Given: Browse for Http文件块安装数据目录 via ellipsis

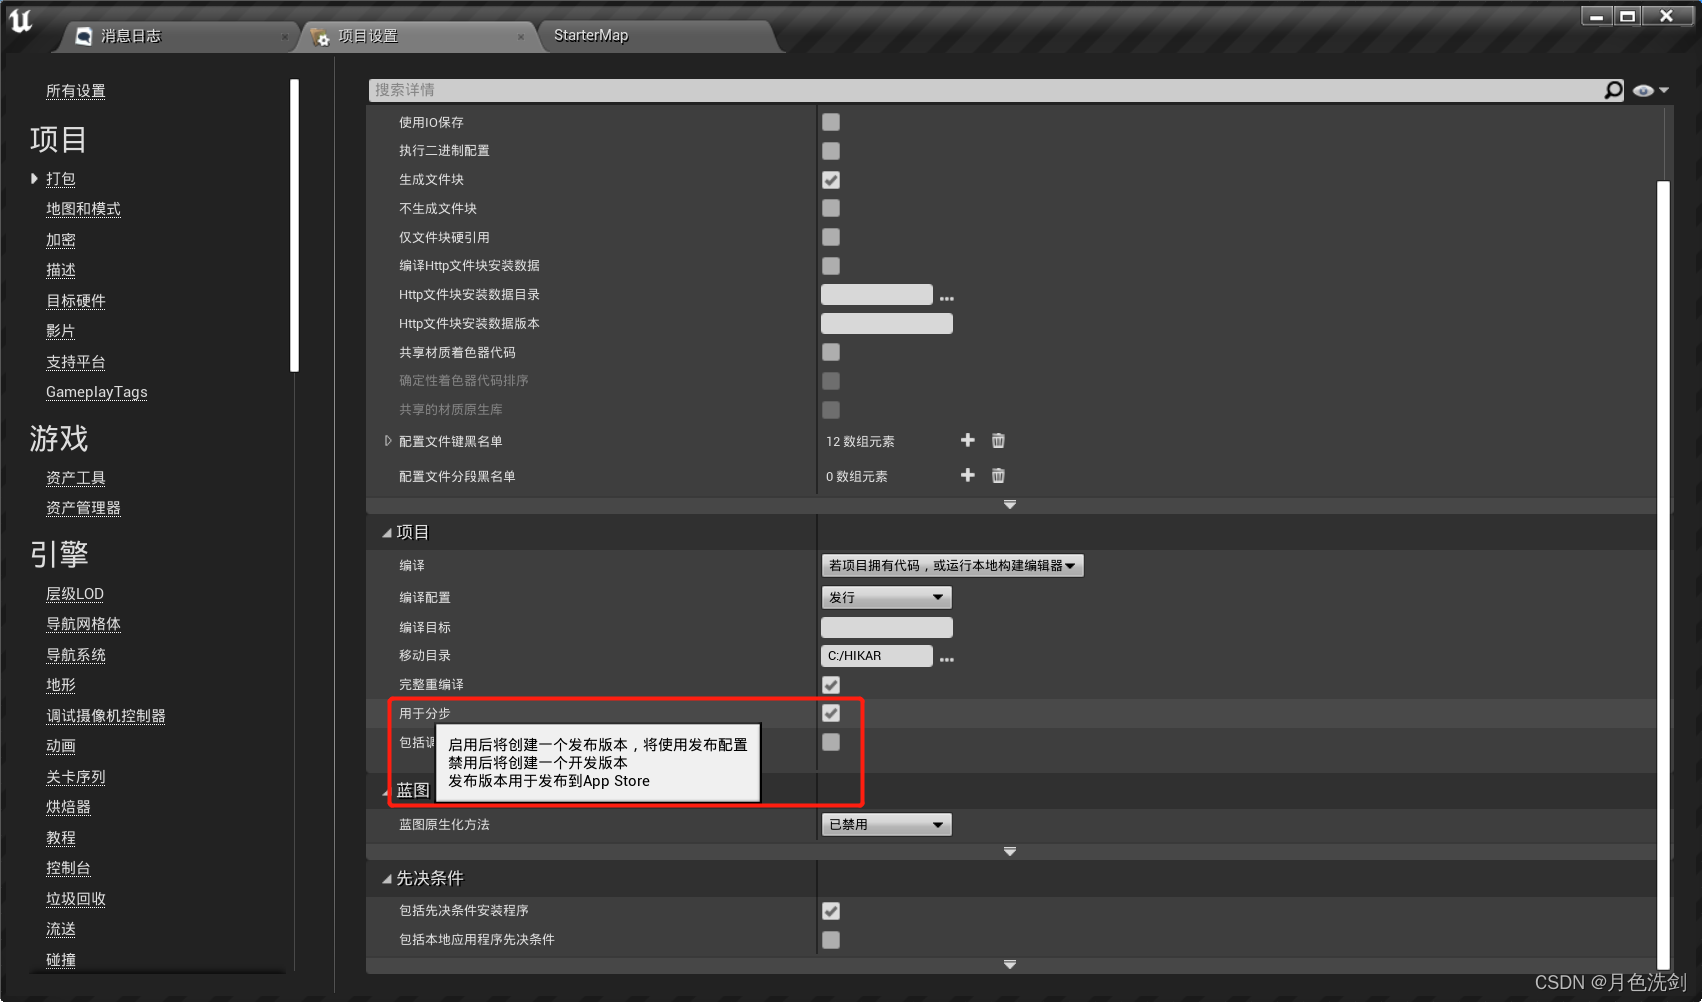Looking at the screenshot, I should [947, 298].
